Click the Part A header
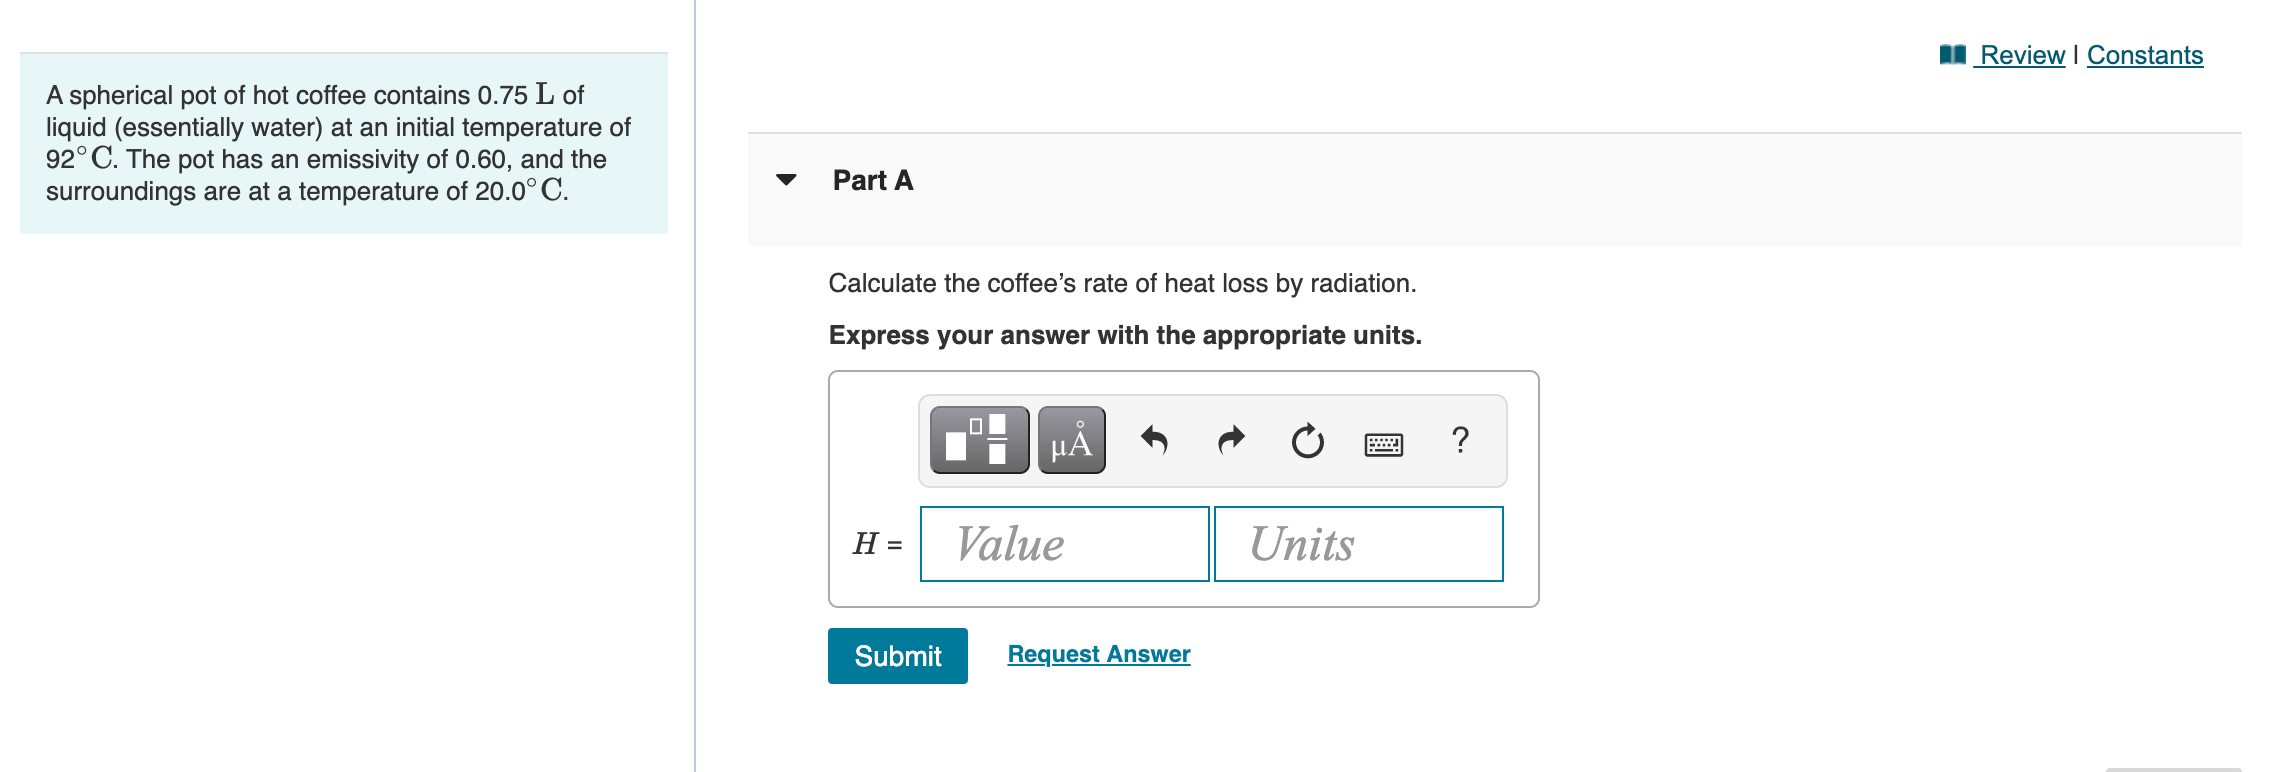Image resolution: width=2294 pixels, height=772 pixels. (873, 180)
